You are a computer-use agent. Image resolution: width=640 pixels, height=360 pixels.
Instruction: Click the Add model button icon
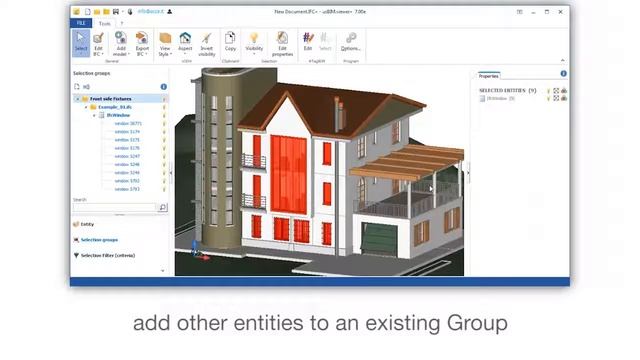(120, 38)
